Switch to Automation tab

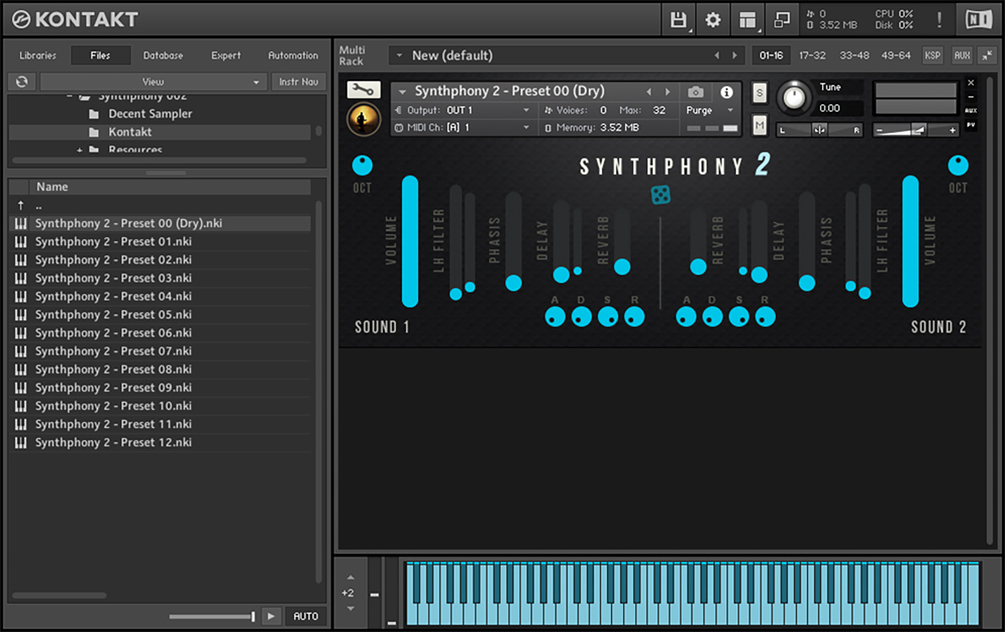pos(293,56)
